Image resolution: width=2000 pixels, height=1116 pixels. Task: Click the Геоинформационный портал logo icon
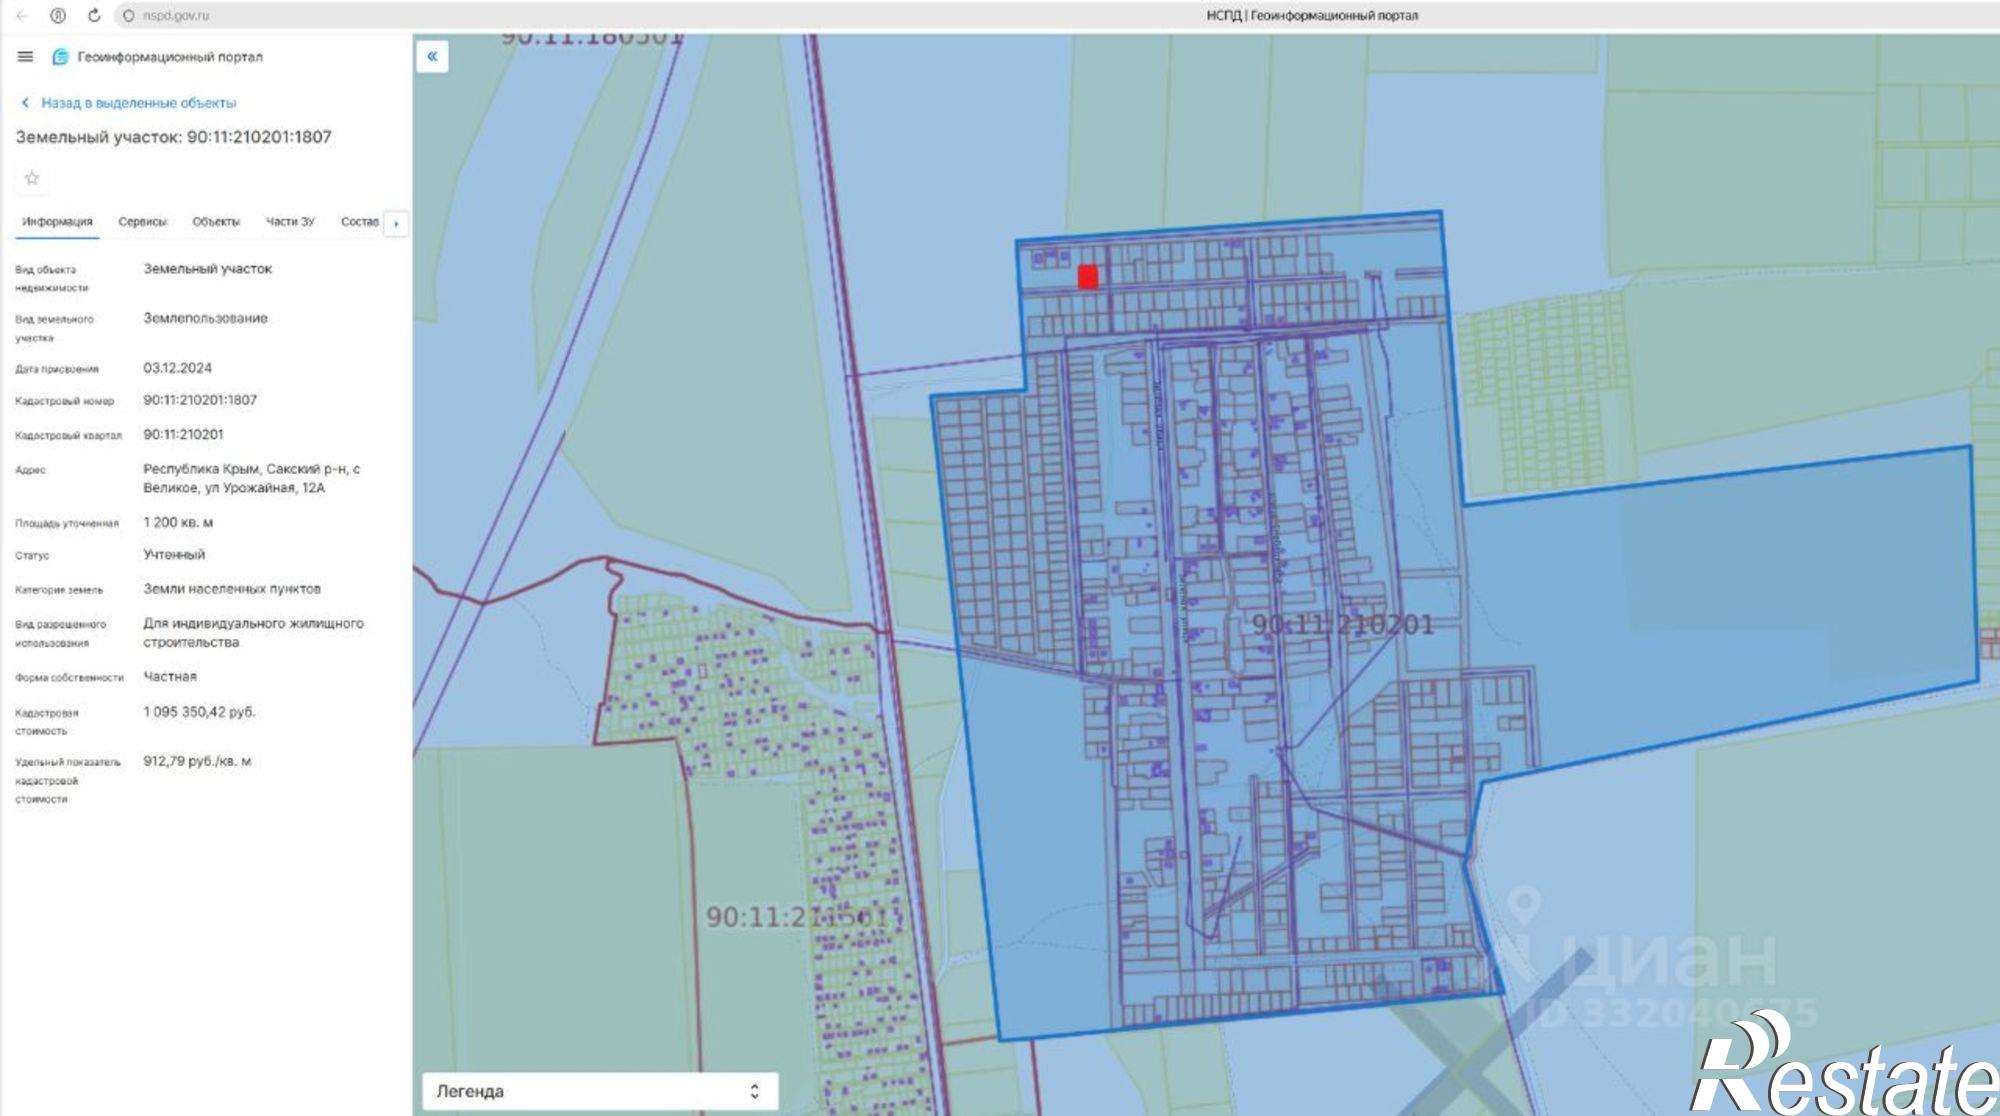(x=60, y=57)
